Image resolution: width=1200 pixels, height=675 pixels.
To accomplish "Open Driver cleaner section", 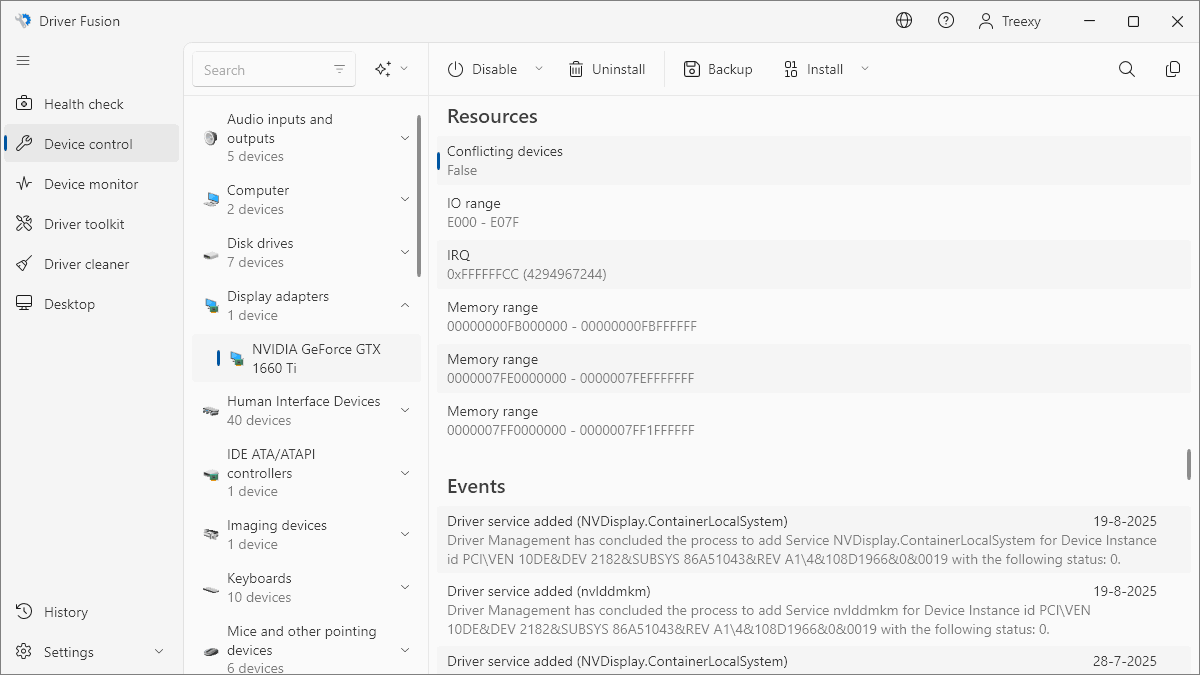I will point(86,264).
